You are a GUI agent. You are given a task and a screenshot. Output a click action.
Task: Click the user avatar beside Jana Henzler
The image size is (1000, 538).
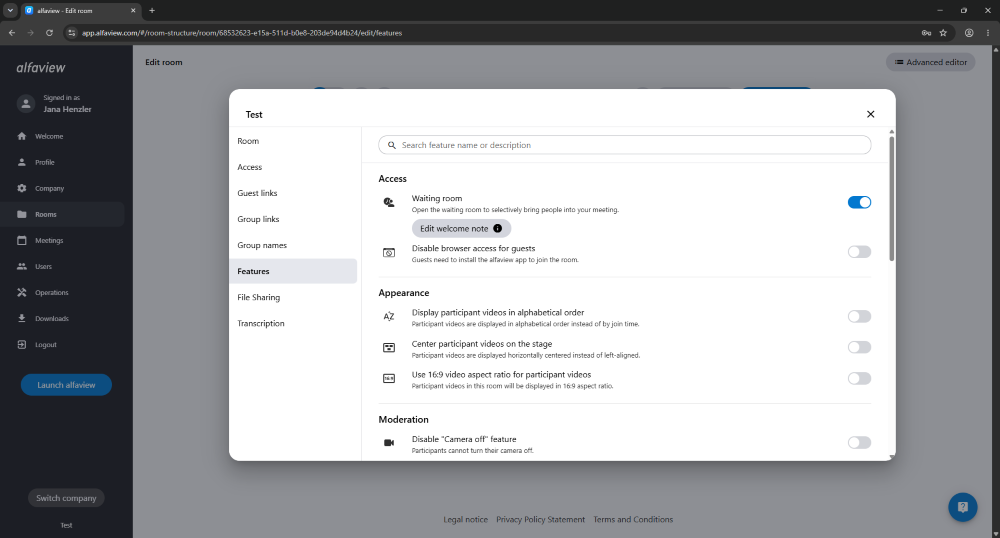[x=26, y=103]
